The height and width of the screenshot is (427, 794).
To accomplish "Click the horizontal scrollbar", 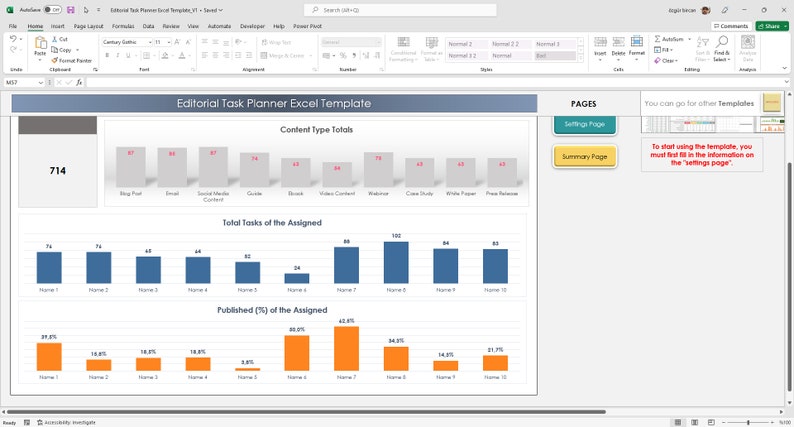I will (x=306, y=412).
